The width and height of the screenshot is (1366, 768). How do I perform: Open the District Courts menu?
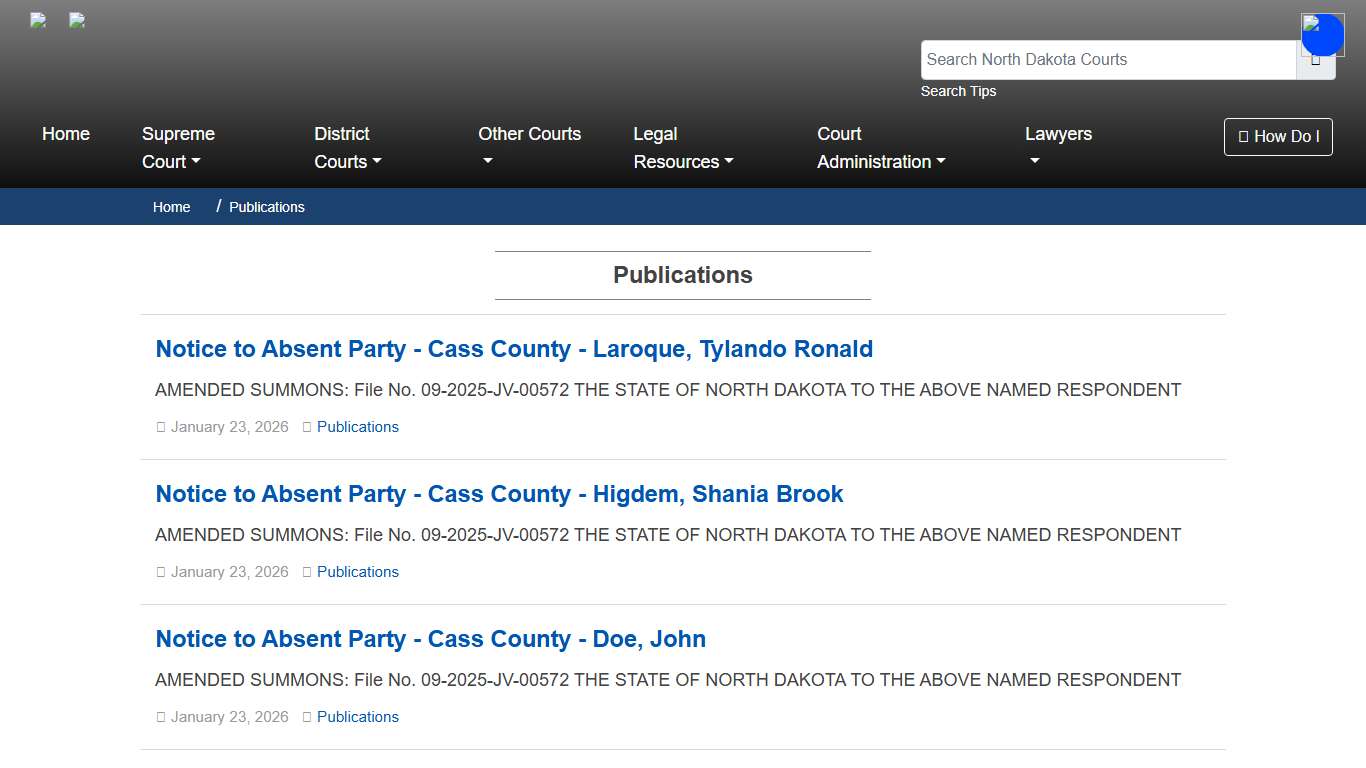tap(347, 148)
